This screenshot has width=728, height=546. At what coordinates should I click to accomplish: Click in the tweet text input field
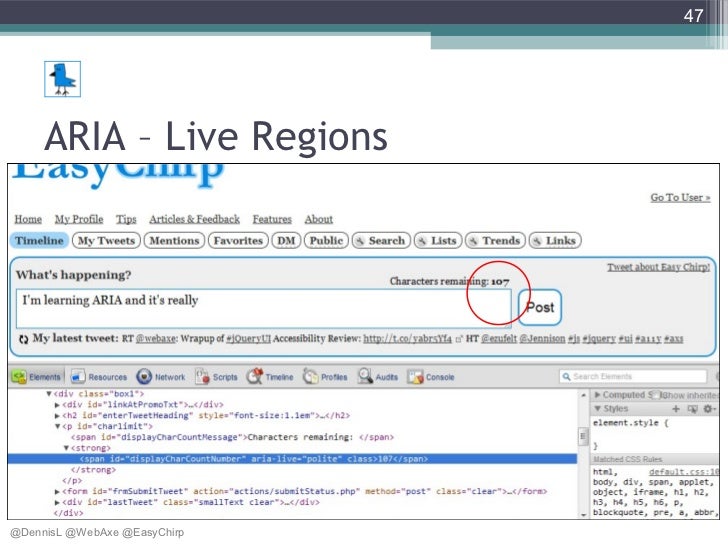pyautogui.click(x=264, y=308)
